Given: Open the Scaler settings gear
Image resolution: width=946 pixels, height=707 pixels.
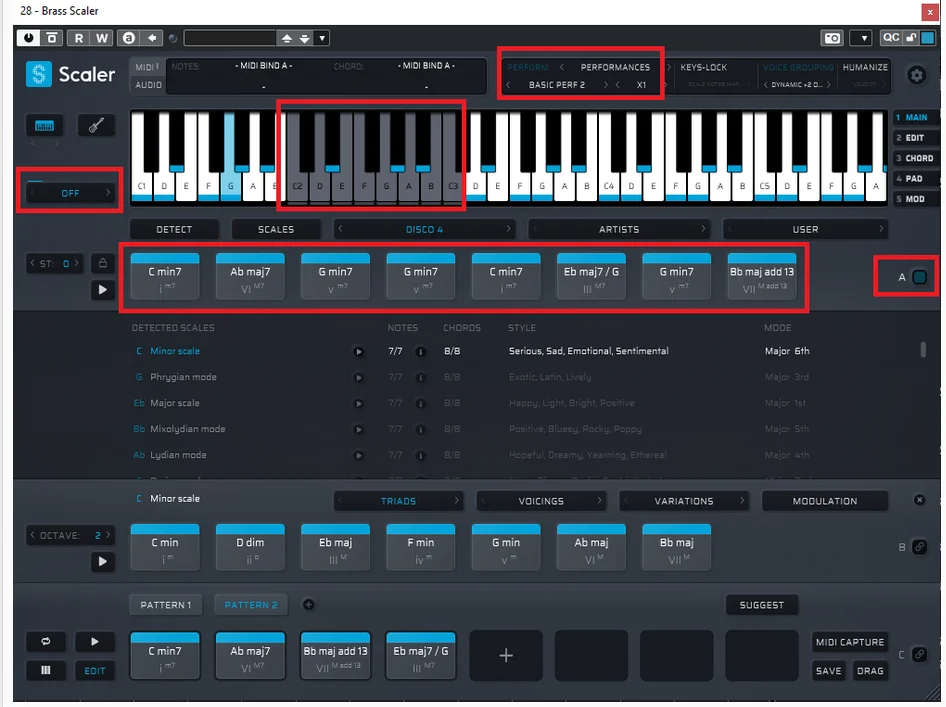Looking at the screenshot, I should 916,75.
